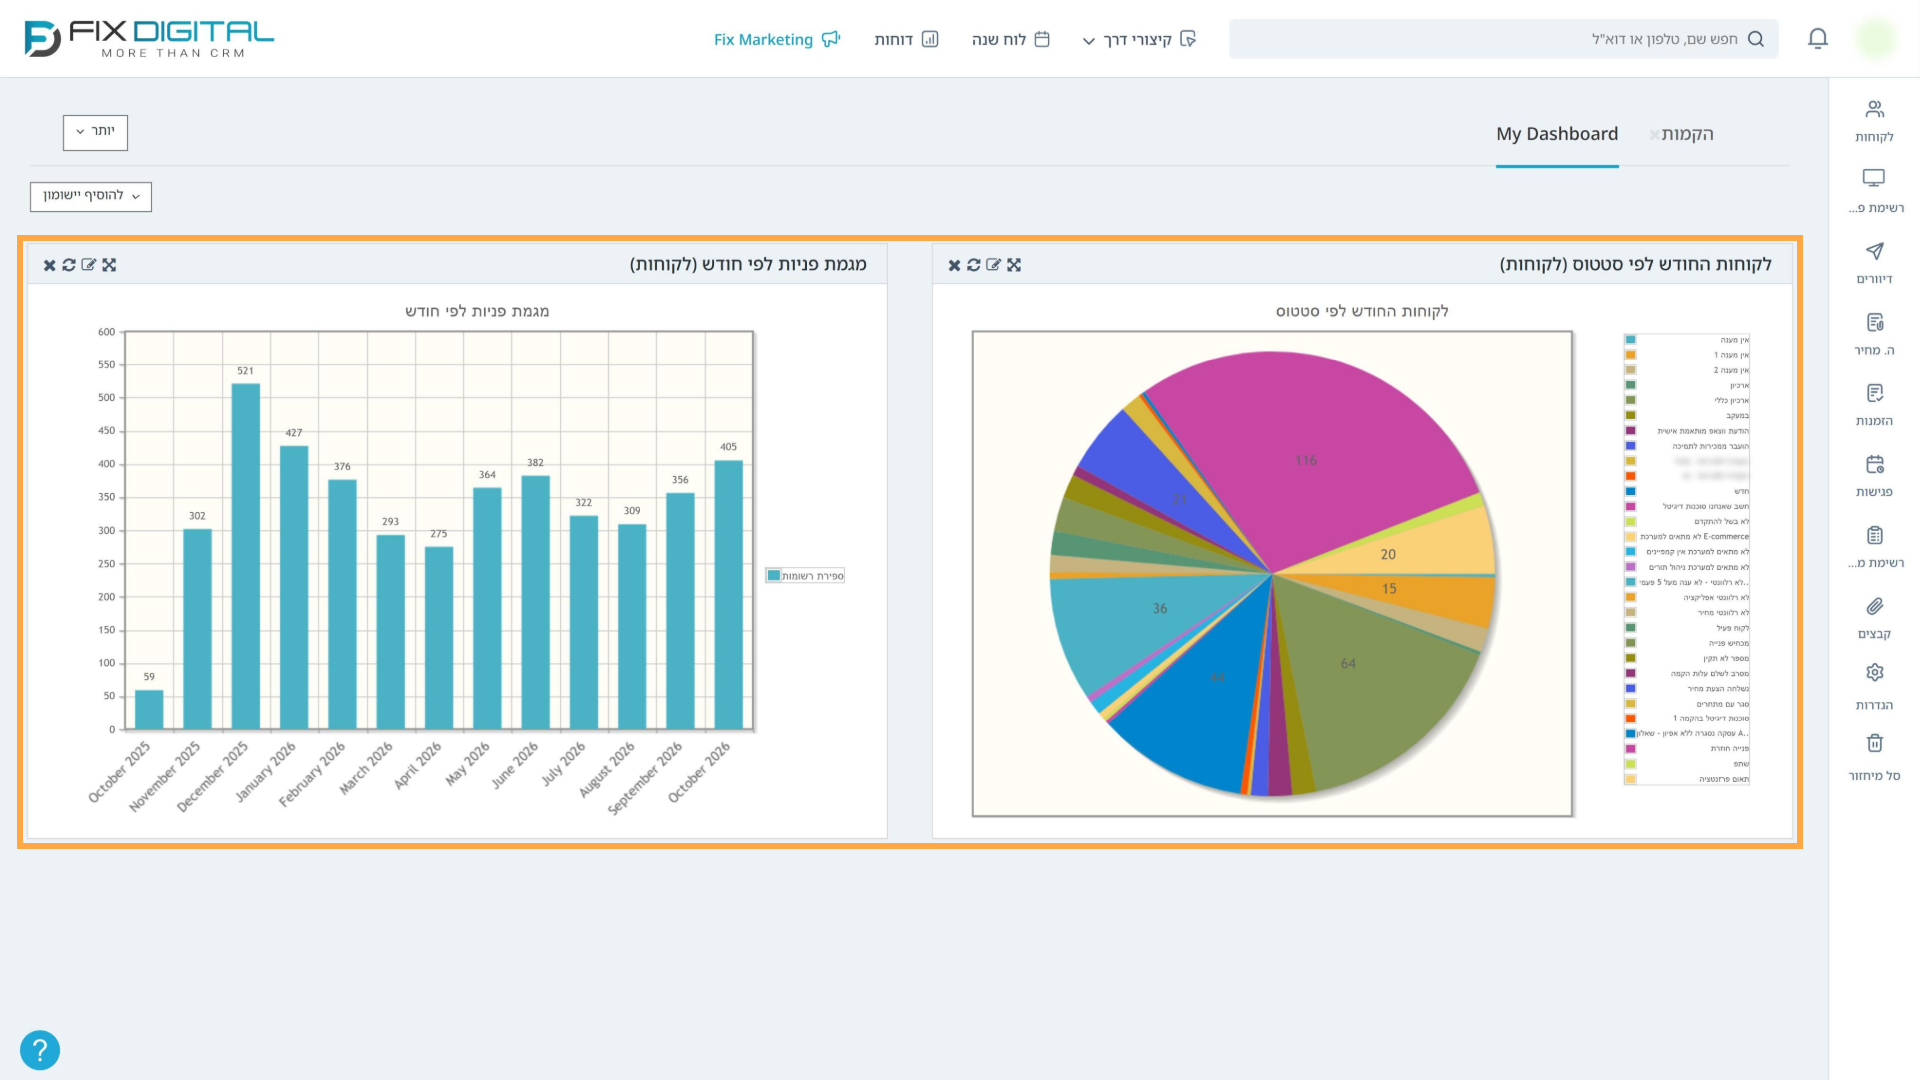This screenshot has width=1920, height=1080.
Task: Click the search magnifier icon
Action: tap(1756, 39)
